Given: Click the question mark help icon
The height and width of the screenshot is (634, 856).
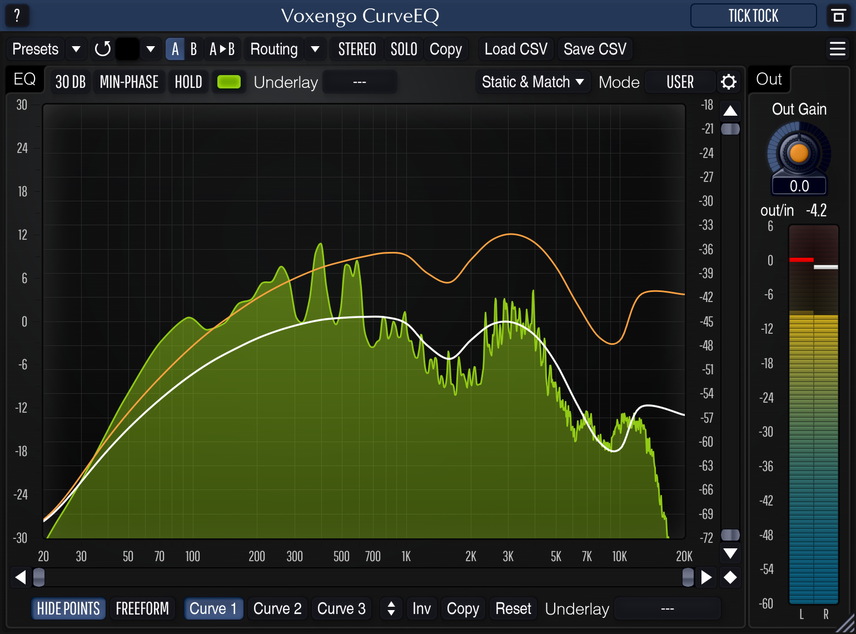Looking at the screenshot, I should [17, 16].
